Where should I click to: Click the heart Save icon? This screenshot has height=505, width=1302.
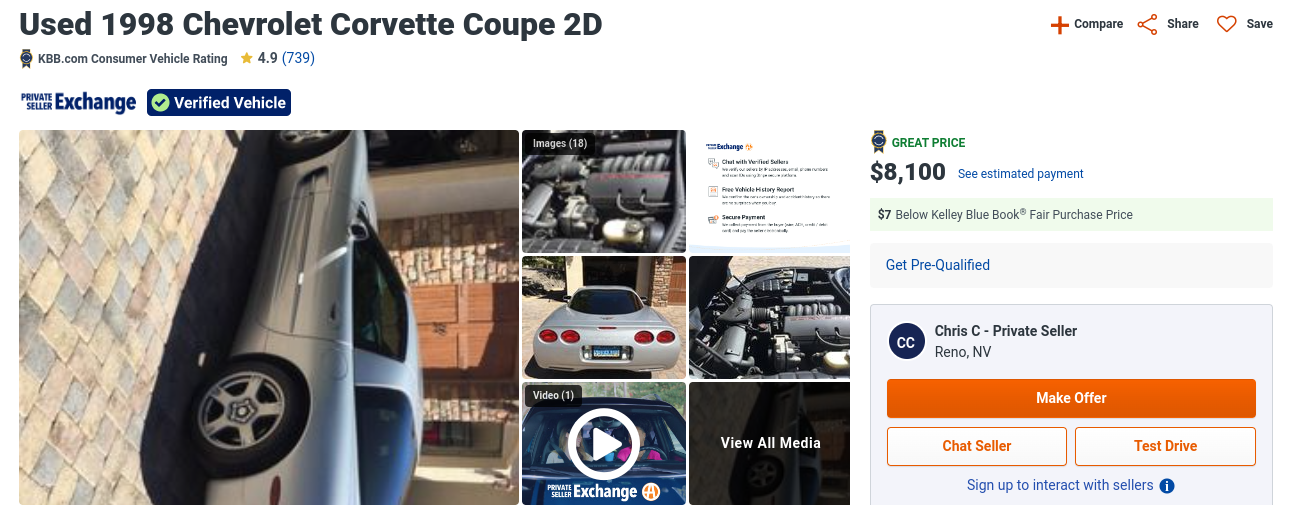(x=1227, y=24)
